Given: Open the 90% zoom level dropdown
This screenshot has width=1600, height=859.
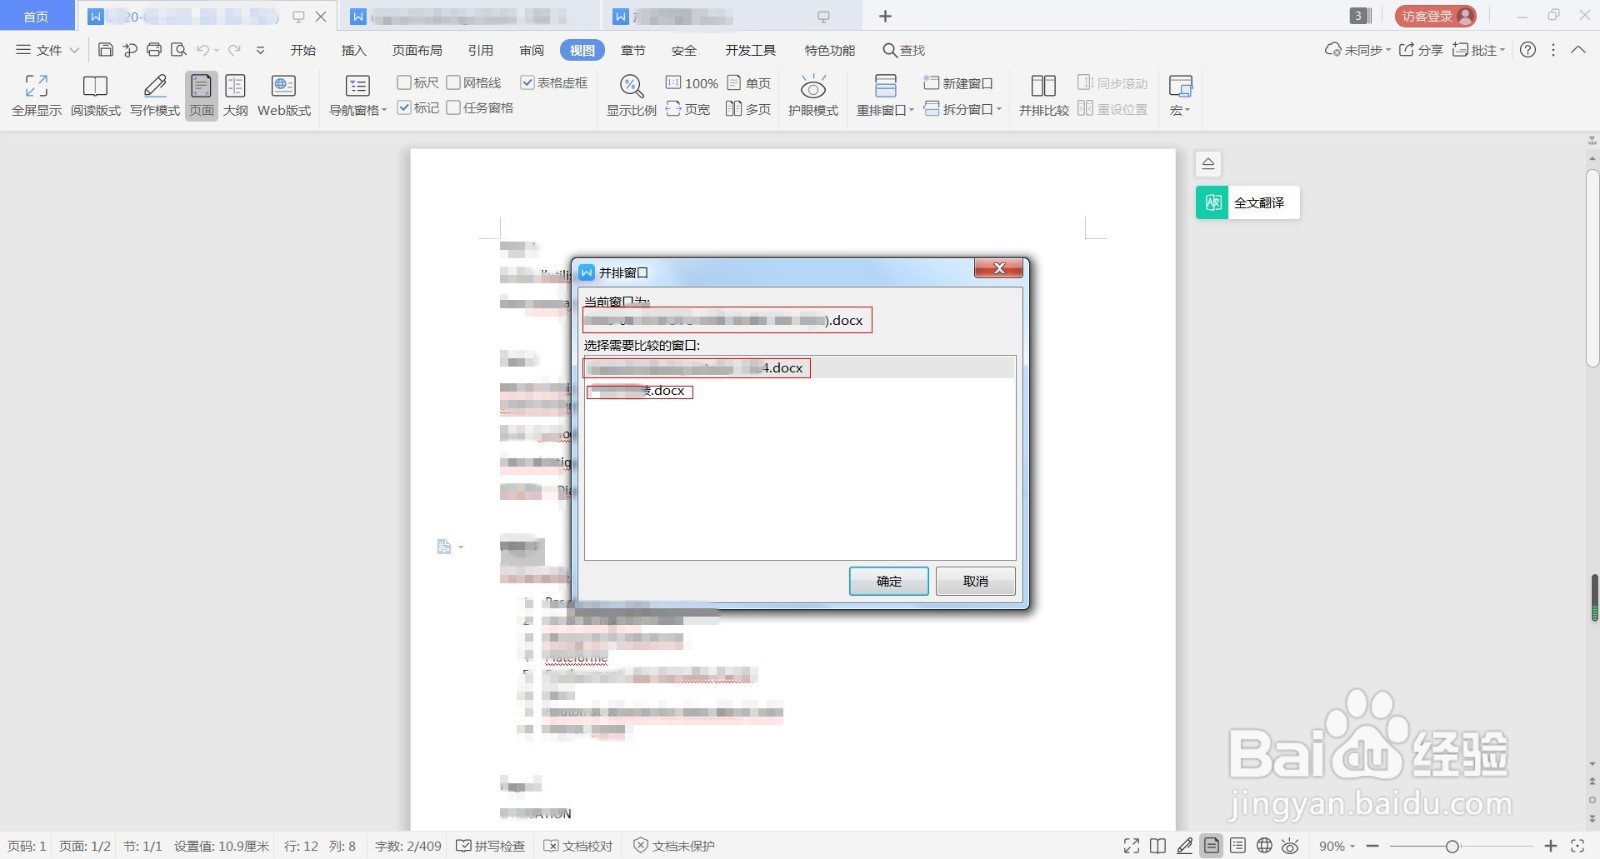Looking at the screenshot, I should (1337, 846).
